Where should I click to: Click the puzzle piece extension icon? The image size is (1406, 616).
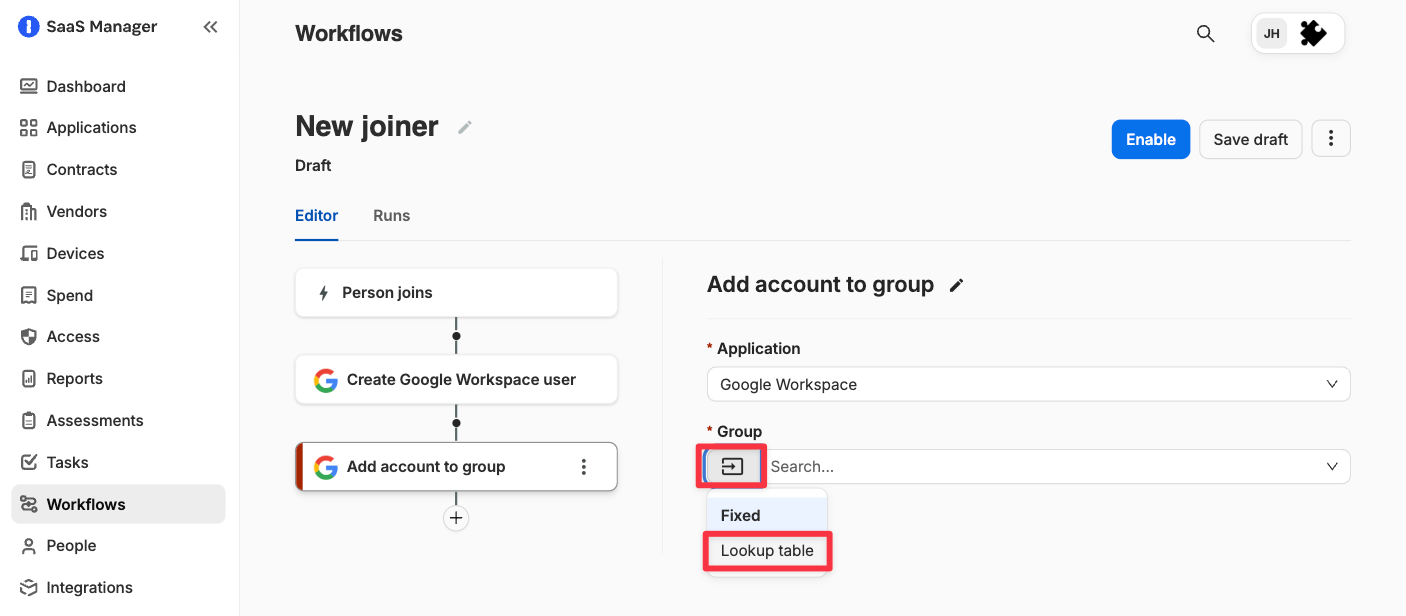coord(1313,34)
